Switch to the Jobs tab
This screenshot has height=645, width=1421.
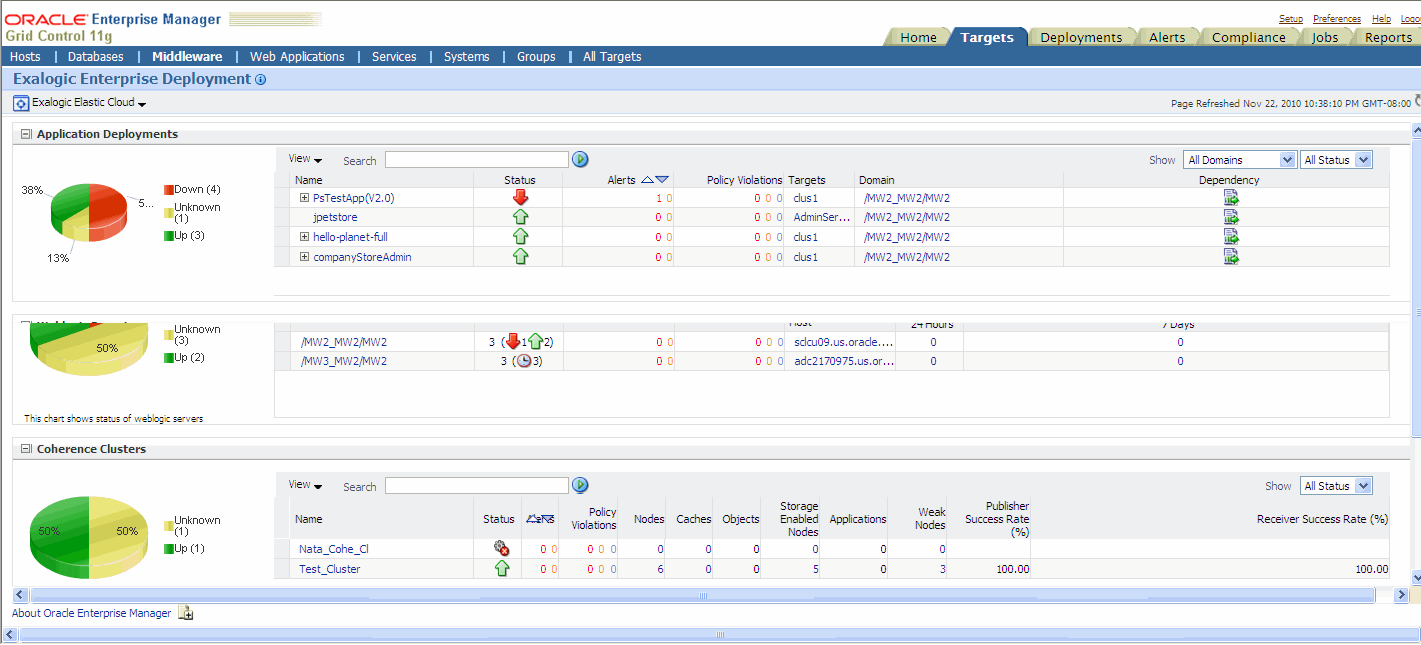click(x=1326, y=37)
